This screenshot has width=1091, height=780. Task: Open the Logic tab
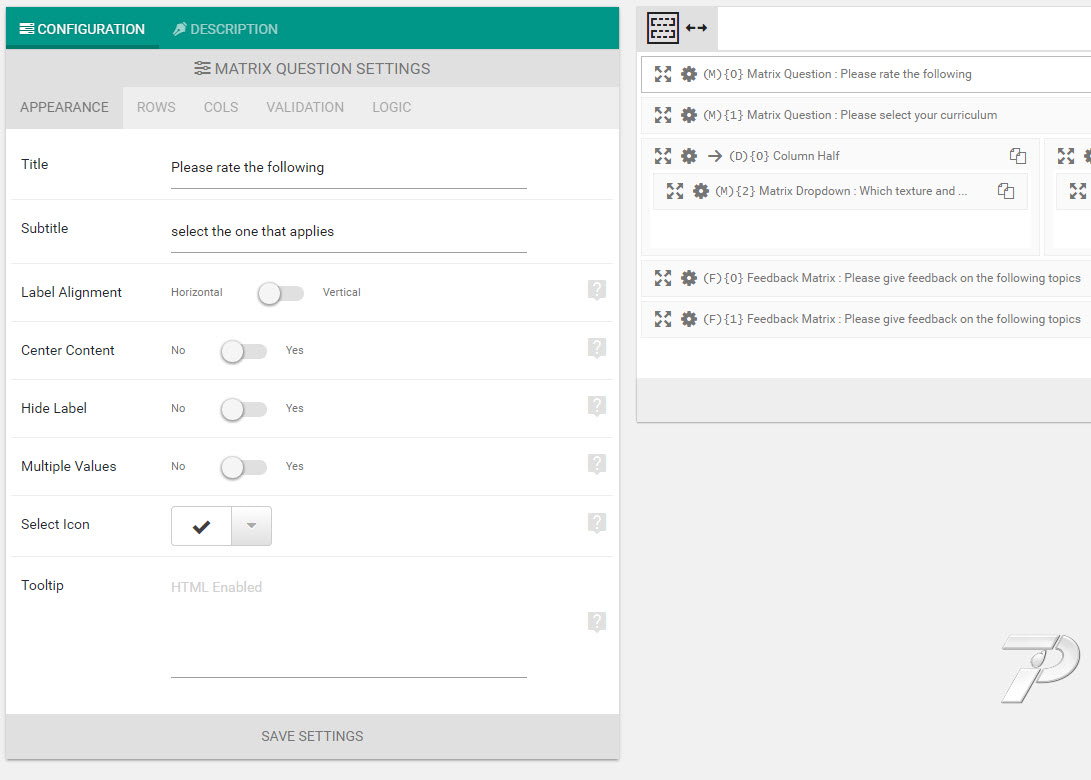coord(391,108)
